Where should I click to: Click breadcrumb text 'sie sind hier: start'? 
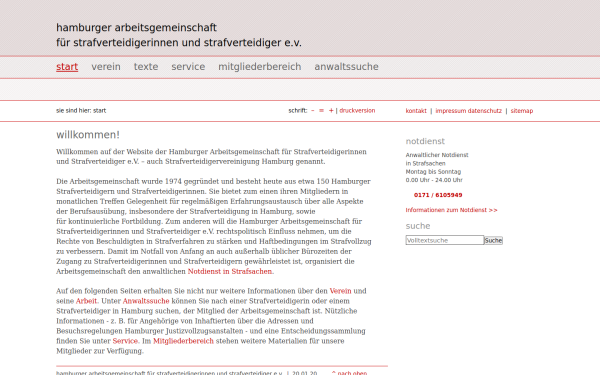(x=81, y=111)
